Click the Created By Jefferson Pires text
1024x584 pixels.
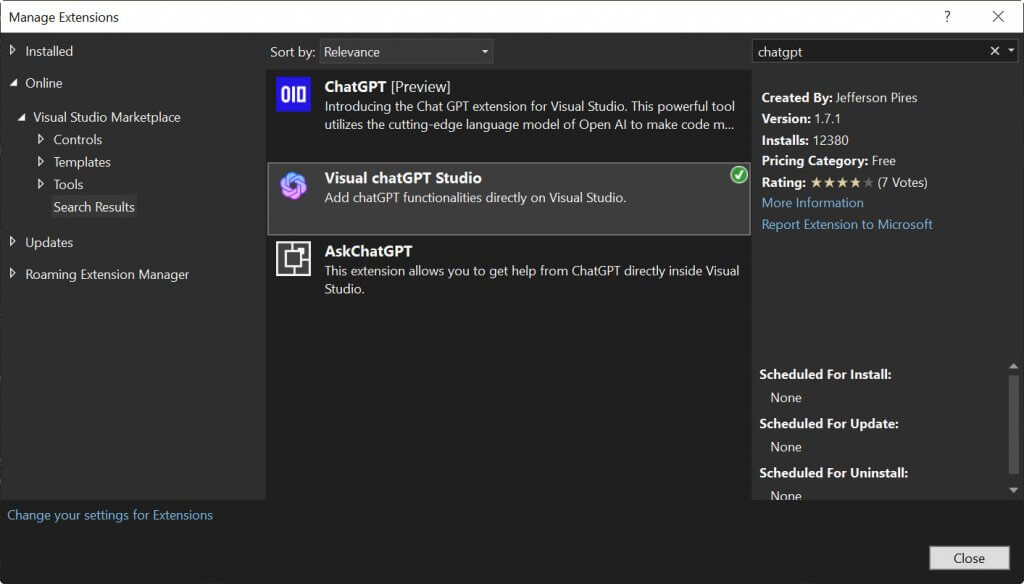point(839,97)
